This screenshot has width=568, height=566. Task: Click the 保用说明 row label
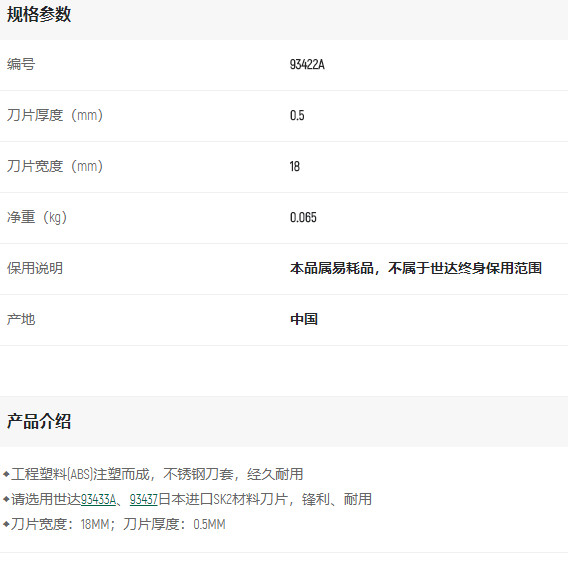coord(35,269)
